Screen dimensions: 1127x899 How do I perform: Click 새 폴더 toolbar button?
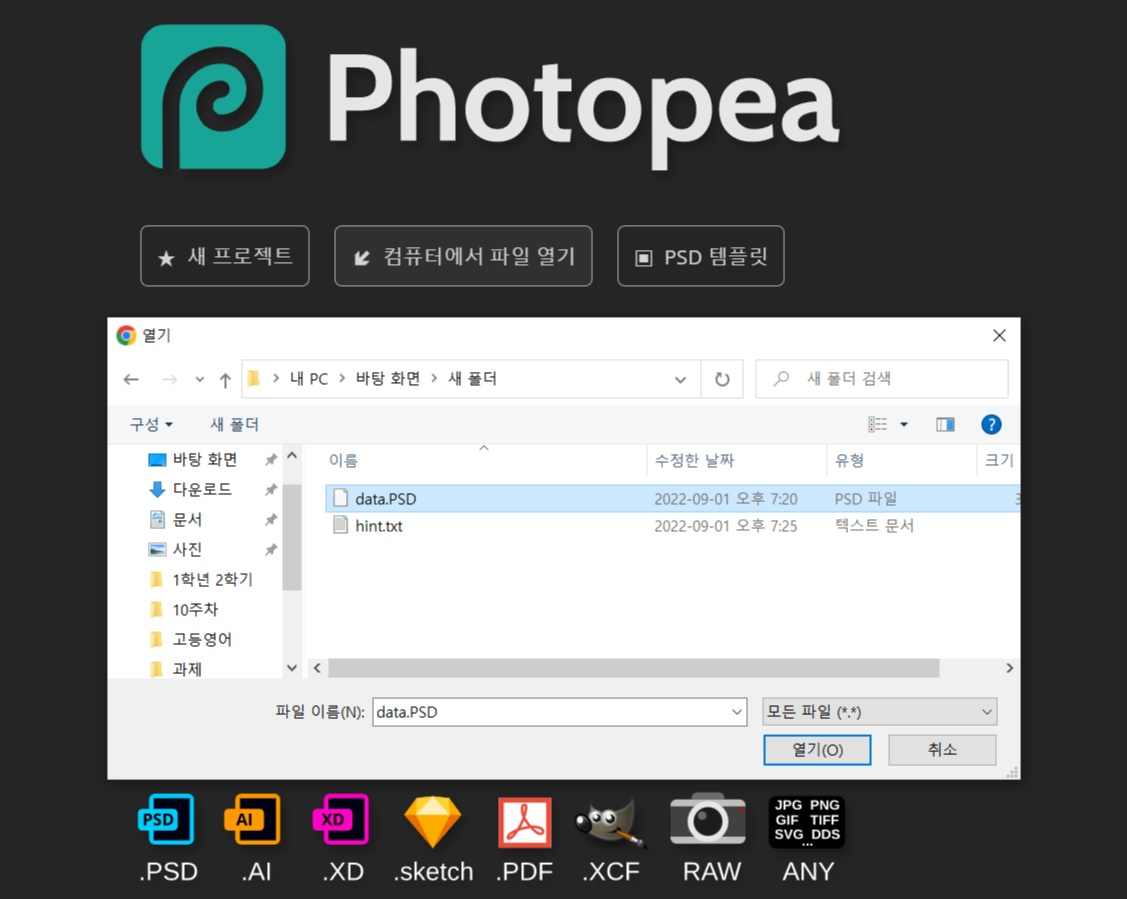tap(234, 425)
